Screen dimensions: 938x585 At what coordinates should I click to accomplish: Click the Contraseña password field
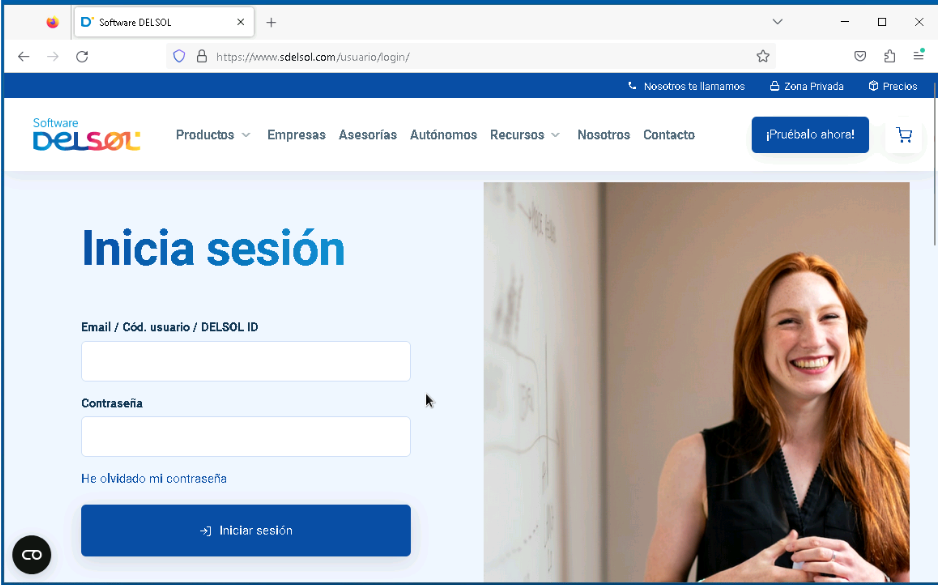246,437
